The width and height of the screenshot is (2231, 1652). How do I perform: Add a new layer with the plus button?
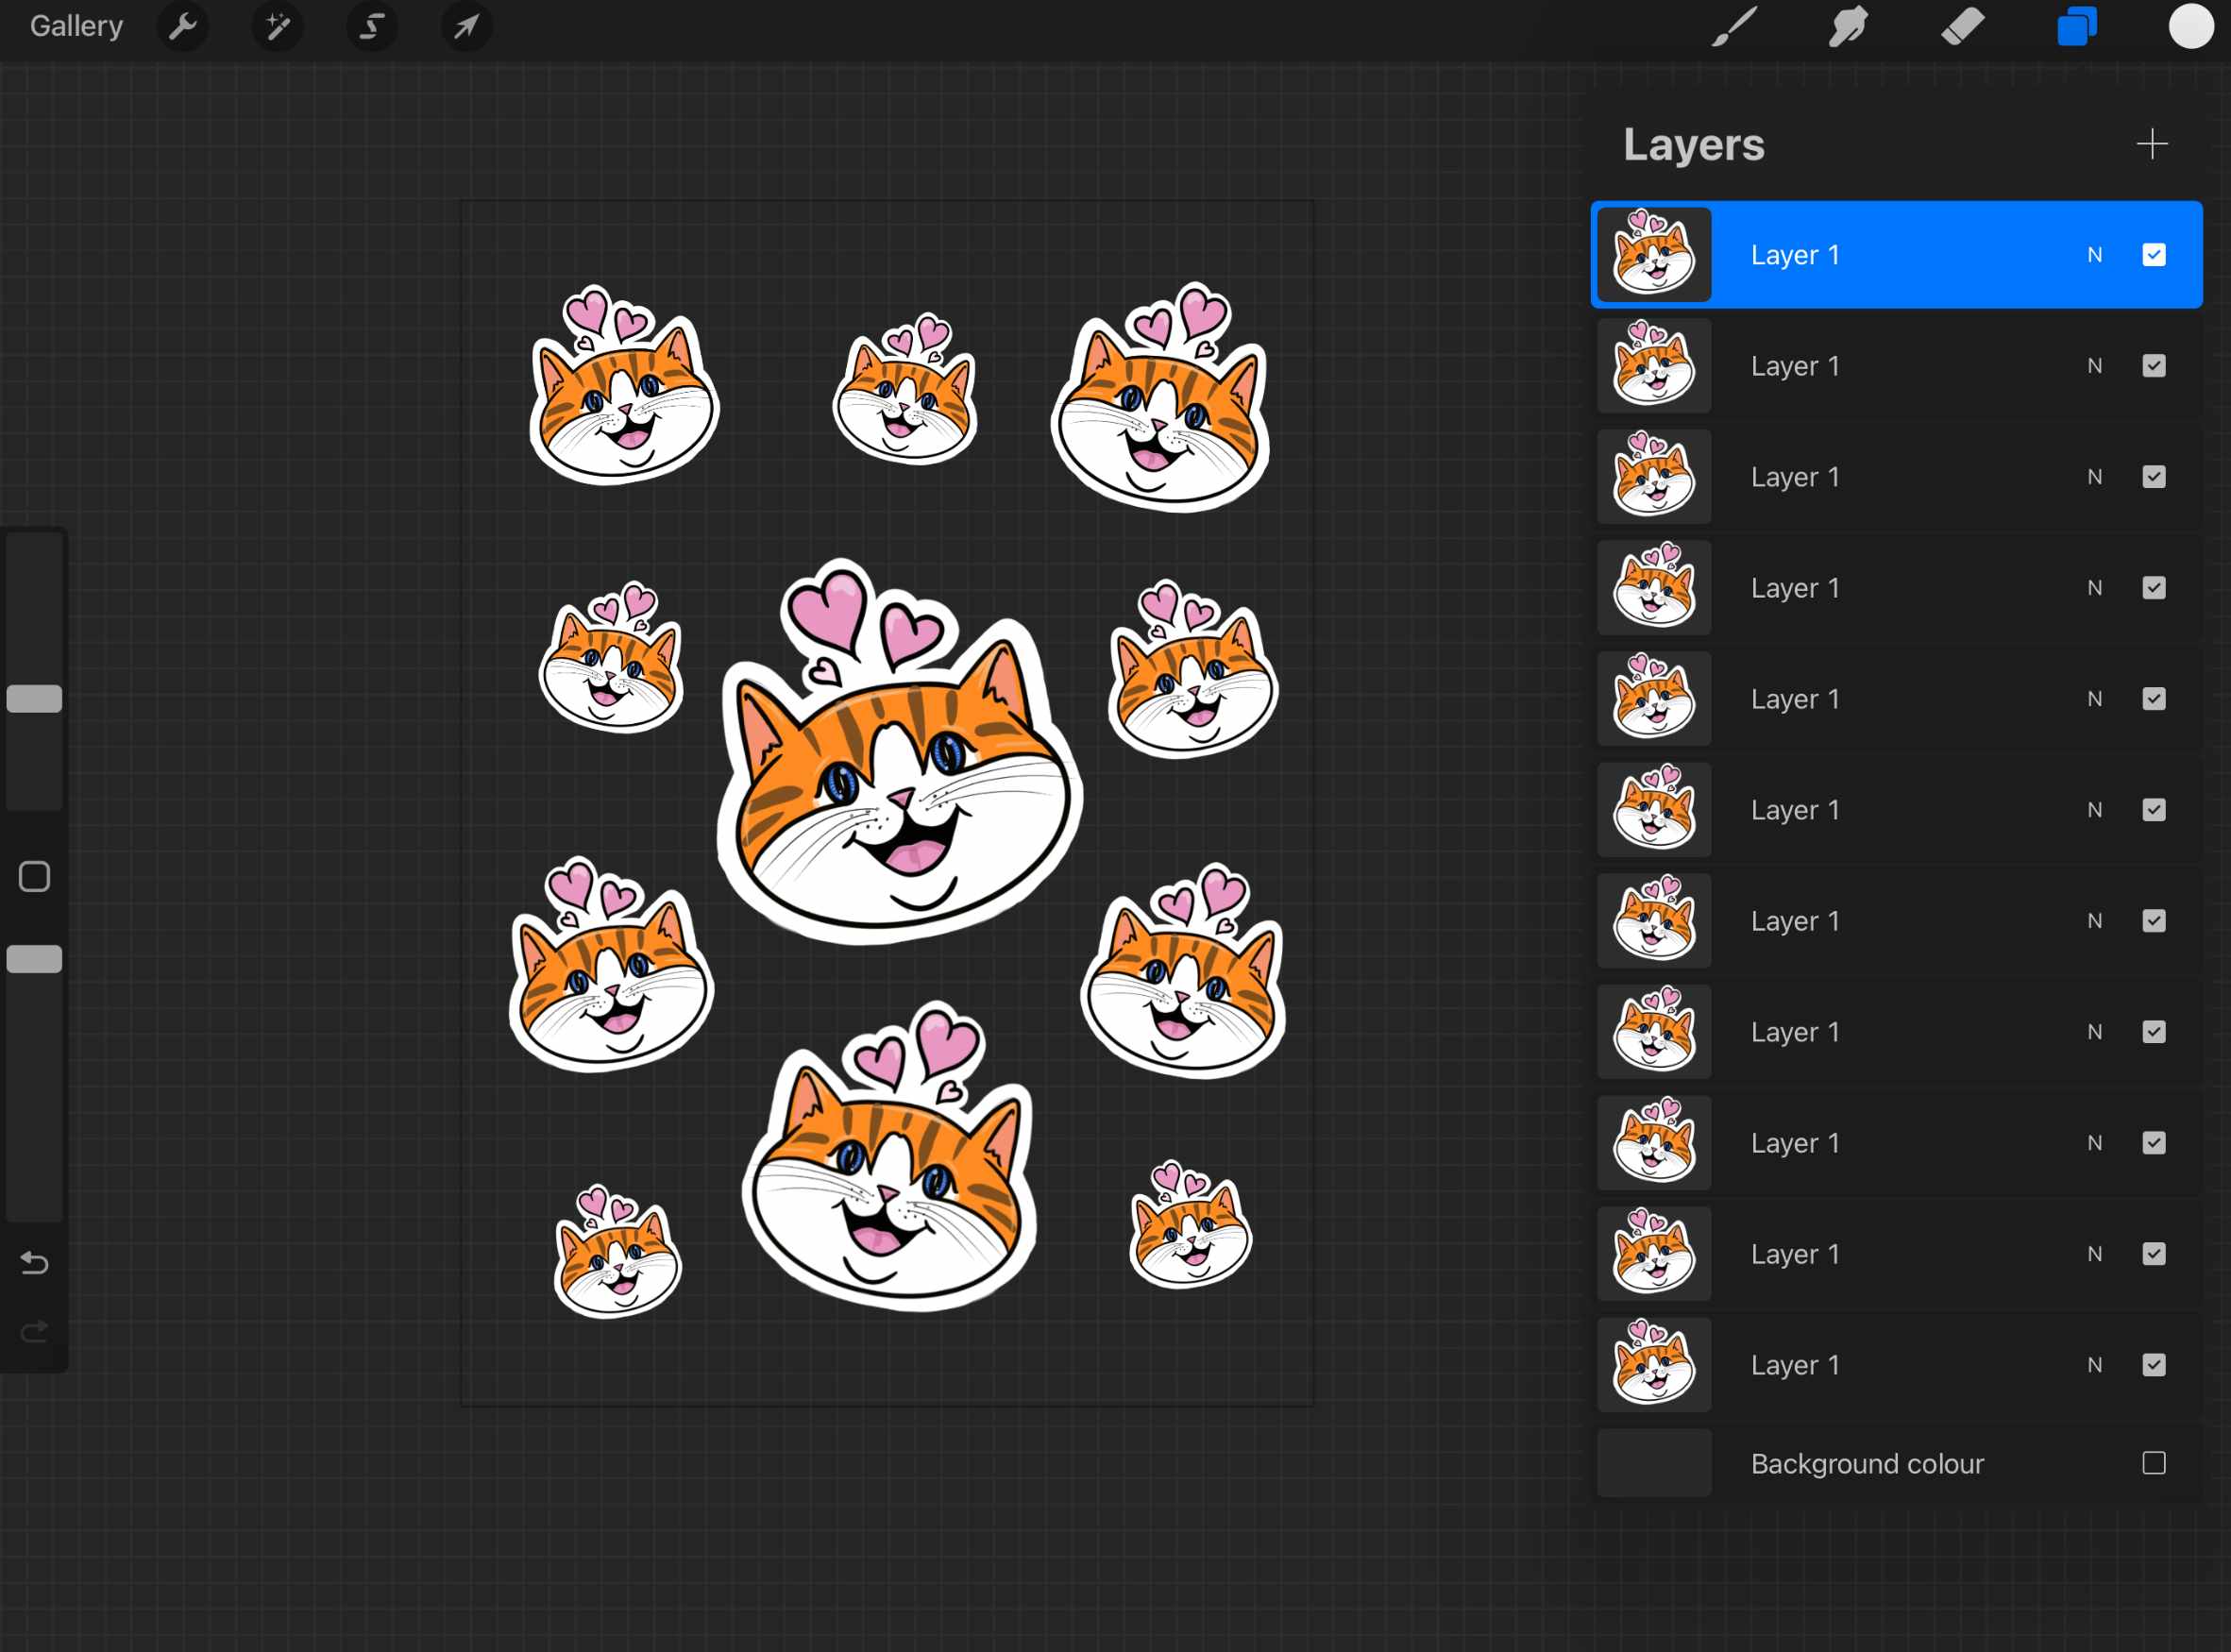pos(2152,144)
